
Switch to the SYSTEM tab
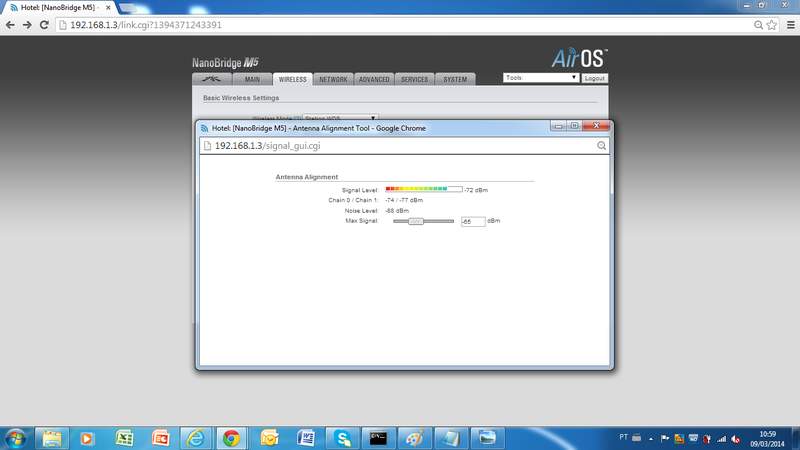(455, 79)
